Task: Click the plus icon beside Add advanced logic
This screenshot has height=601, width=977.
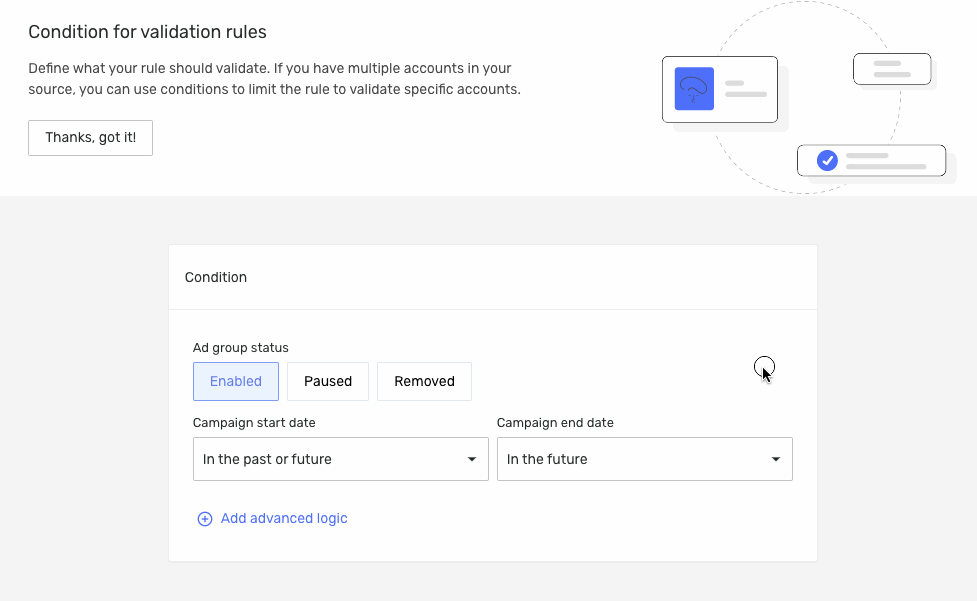Action: point(204,518)
